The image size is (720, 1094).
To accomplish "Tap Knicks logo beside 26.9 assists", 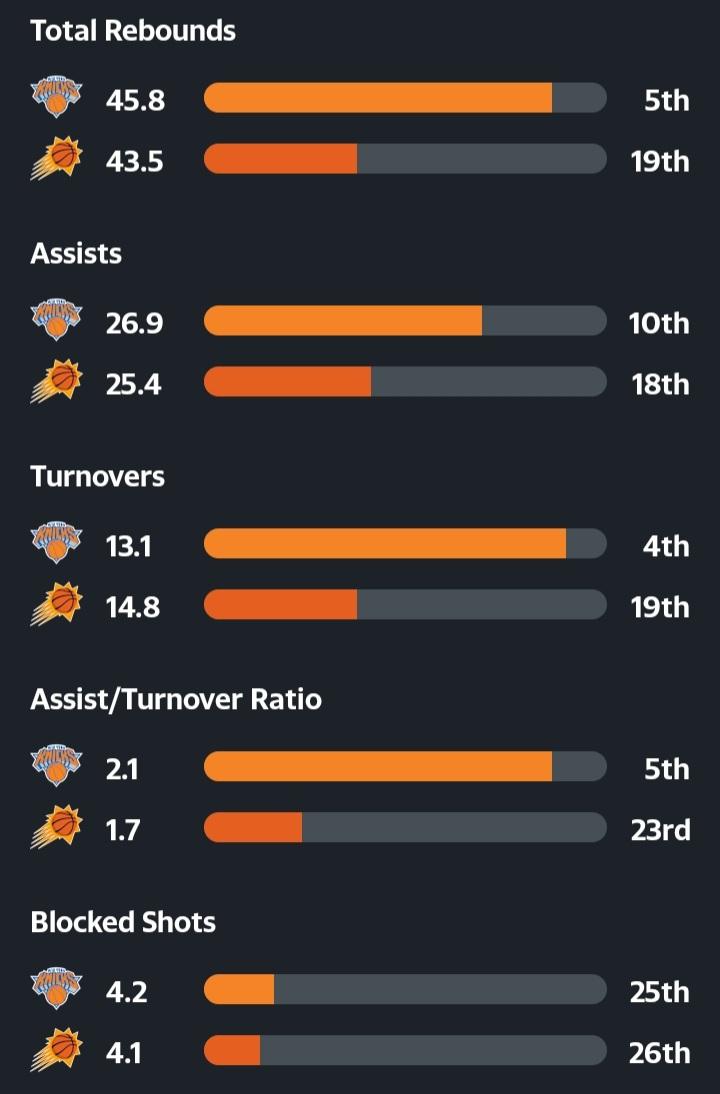I will [57, 321].
